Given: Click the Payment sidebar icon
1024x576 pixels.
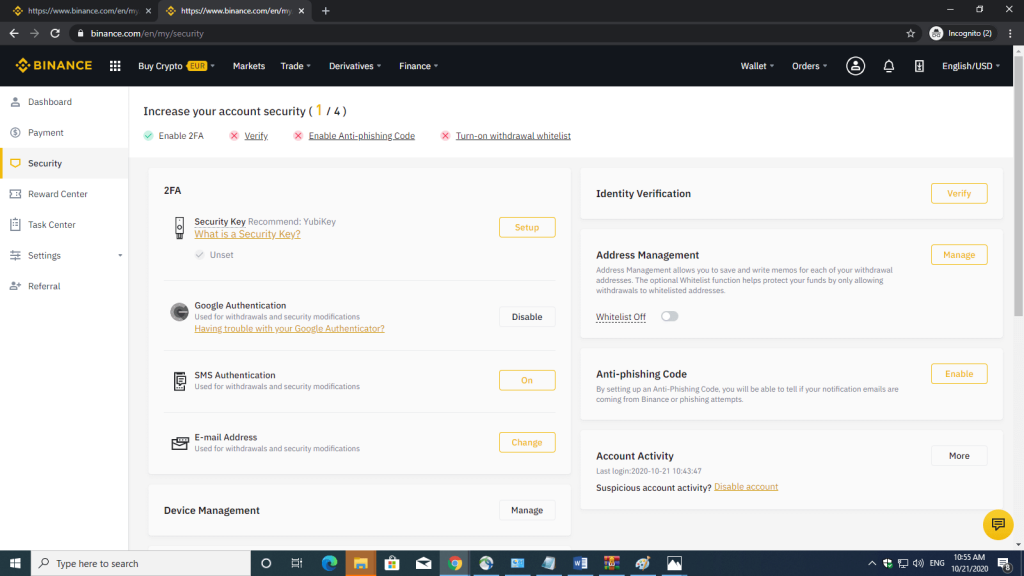Looking at the screenshot, I should point(15,133).
